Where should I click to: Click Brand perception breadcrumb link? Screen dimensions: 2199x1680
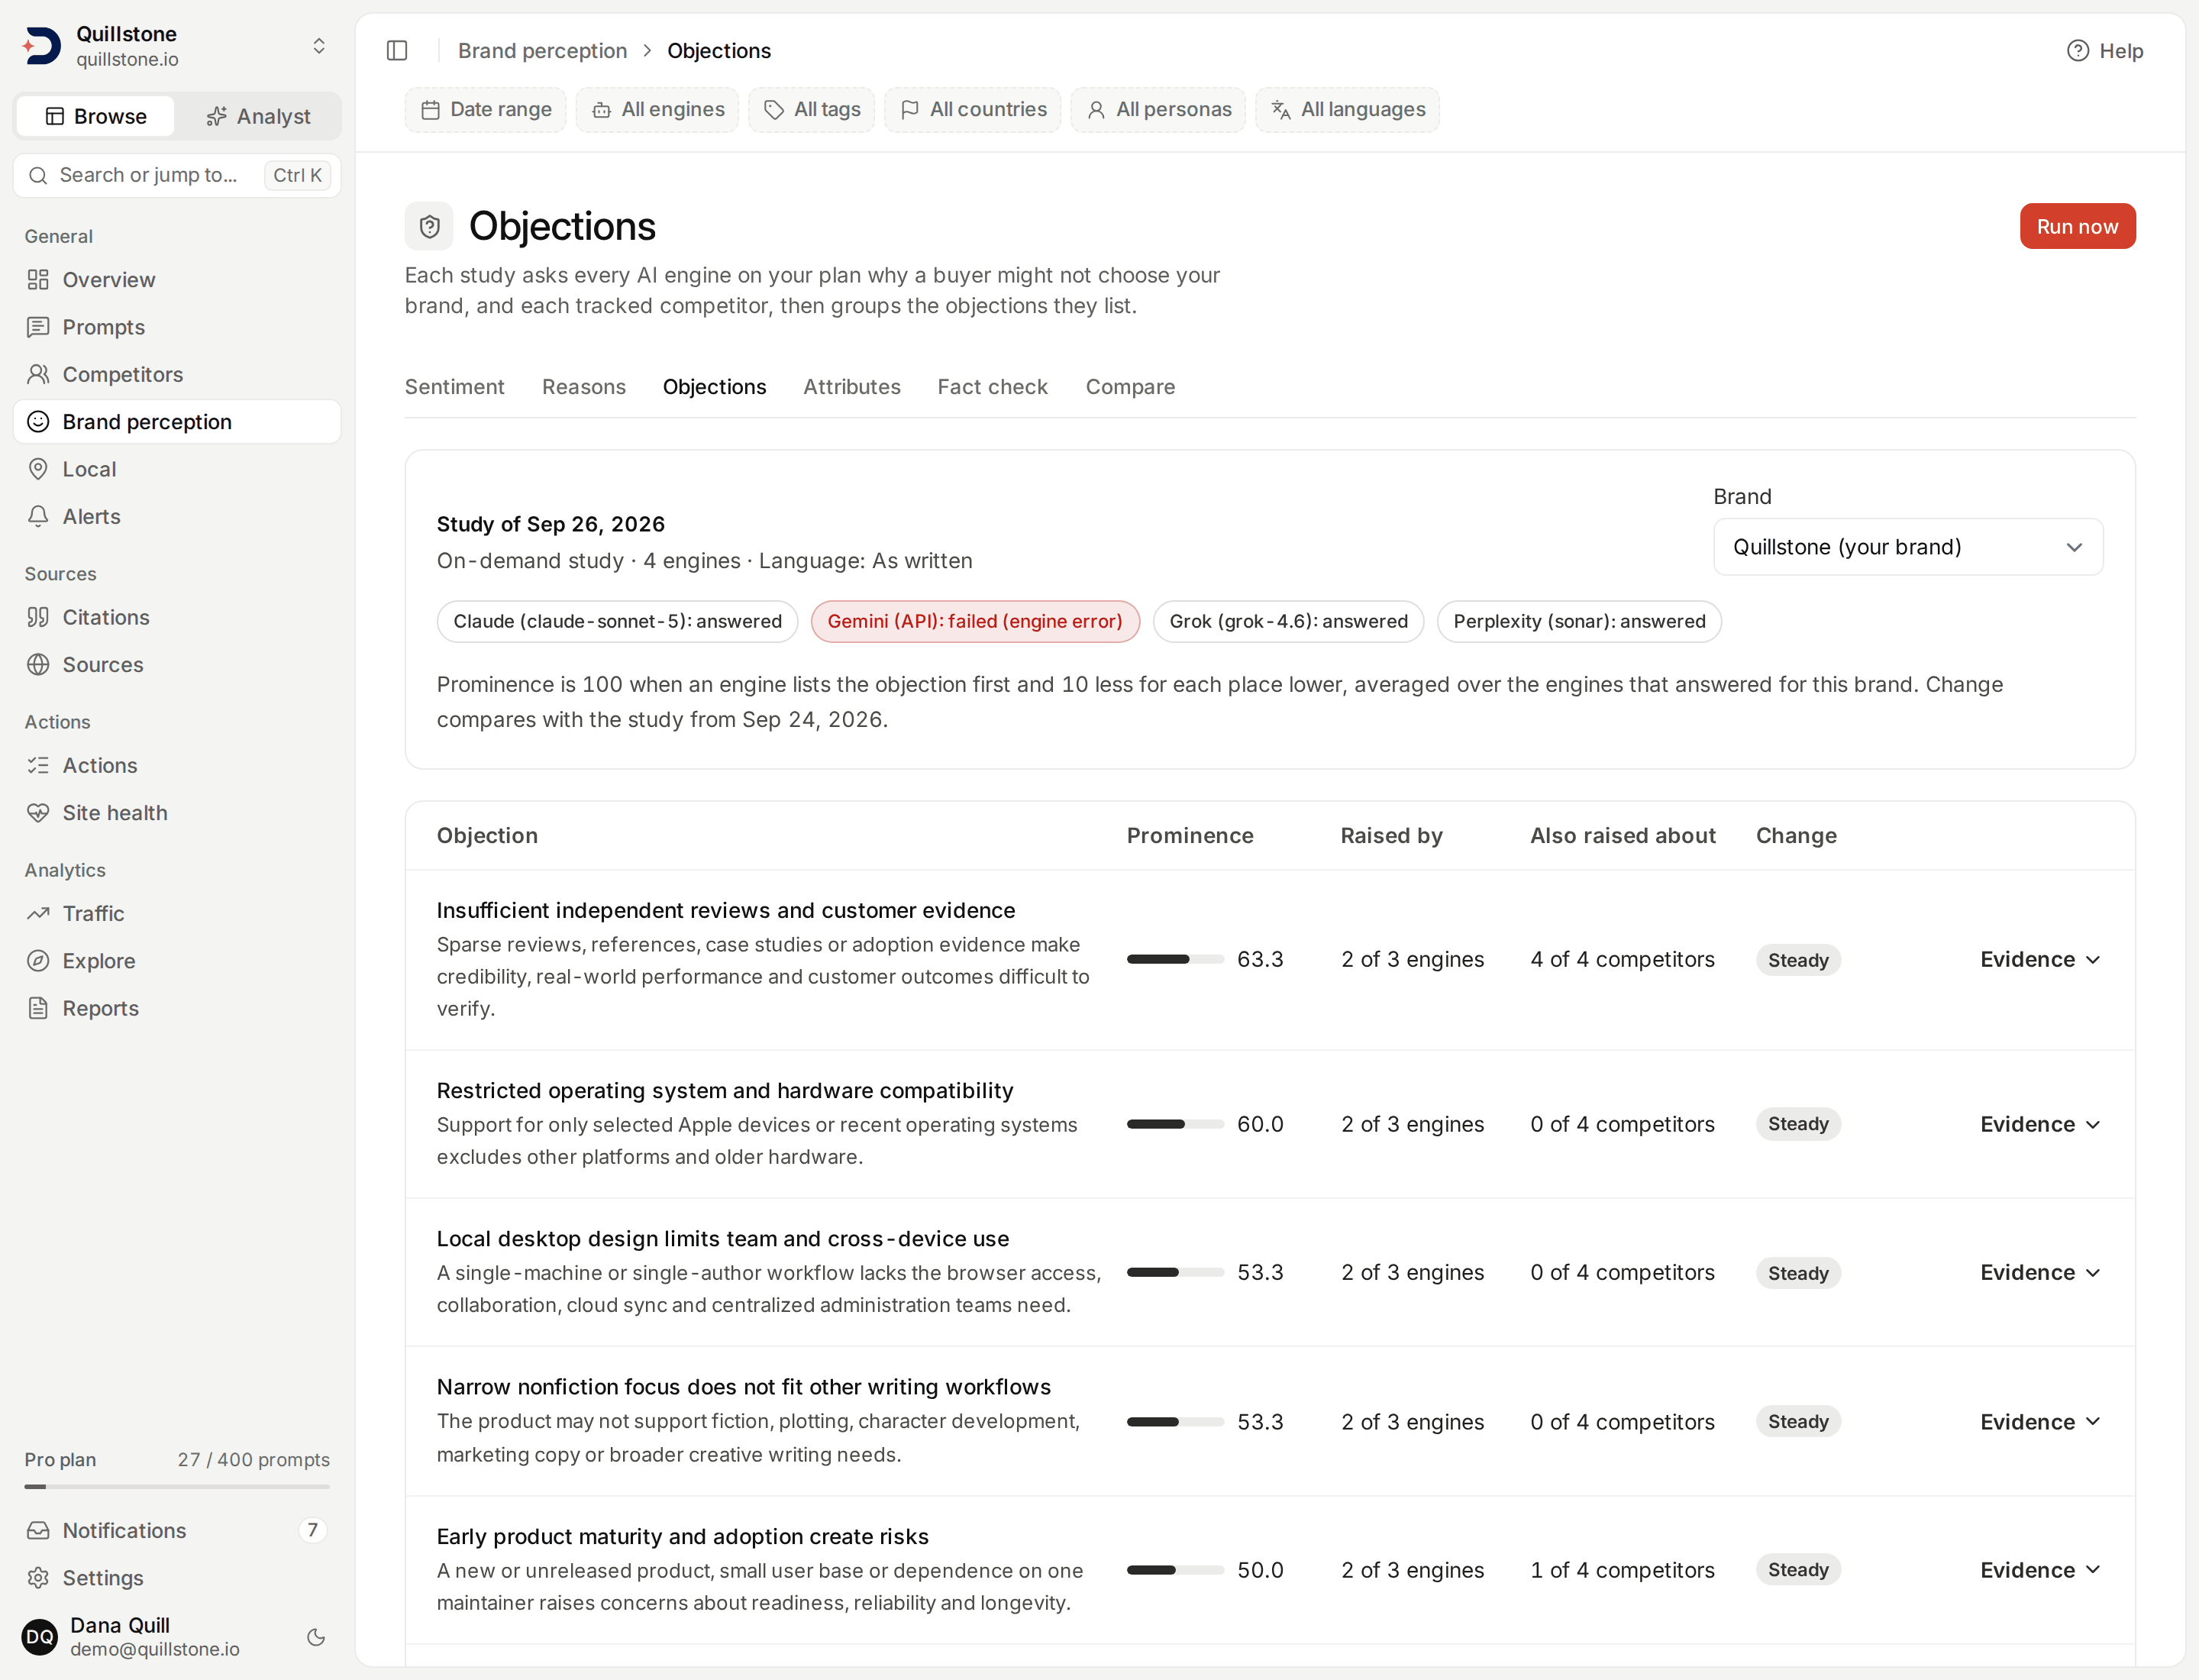[542, 50]
